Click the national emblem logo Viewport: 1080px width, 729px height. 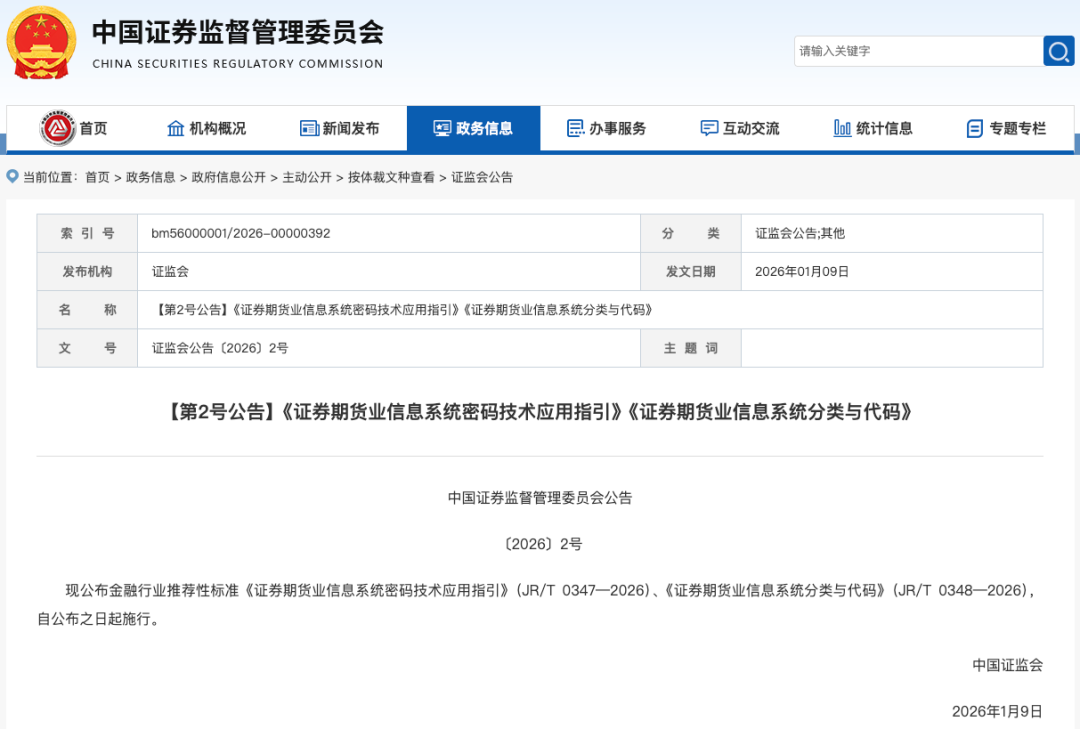(x=41, y=42)
